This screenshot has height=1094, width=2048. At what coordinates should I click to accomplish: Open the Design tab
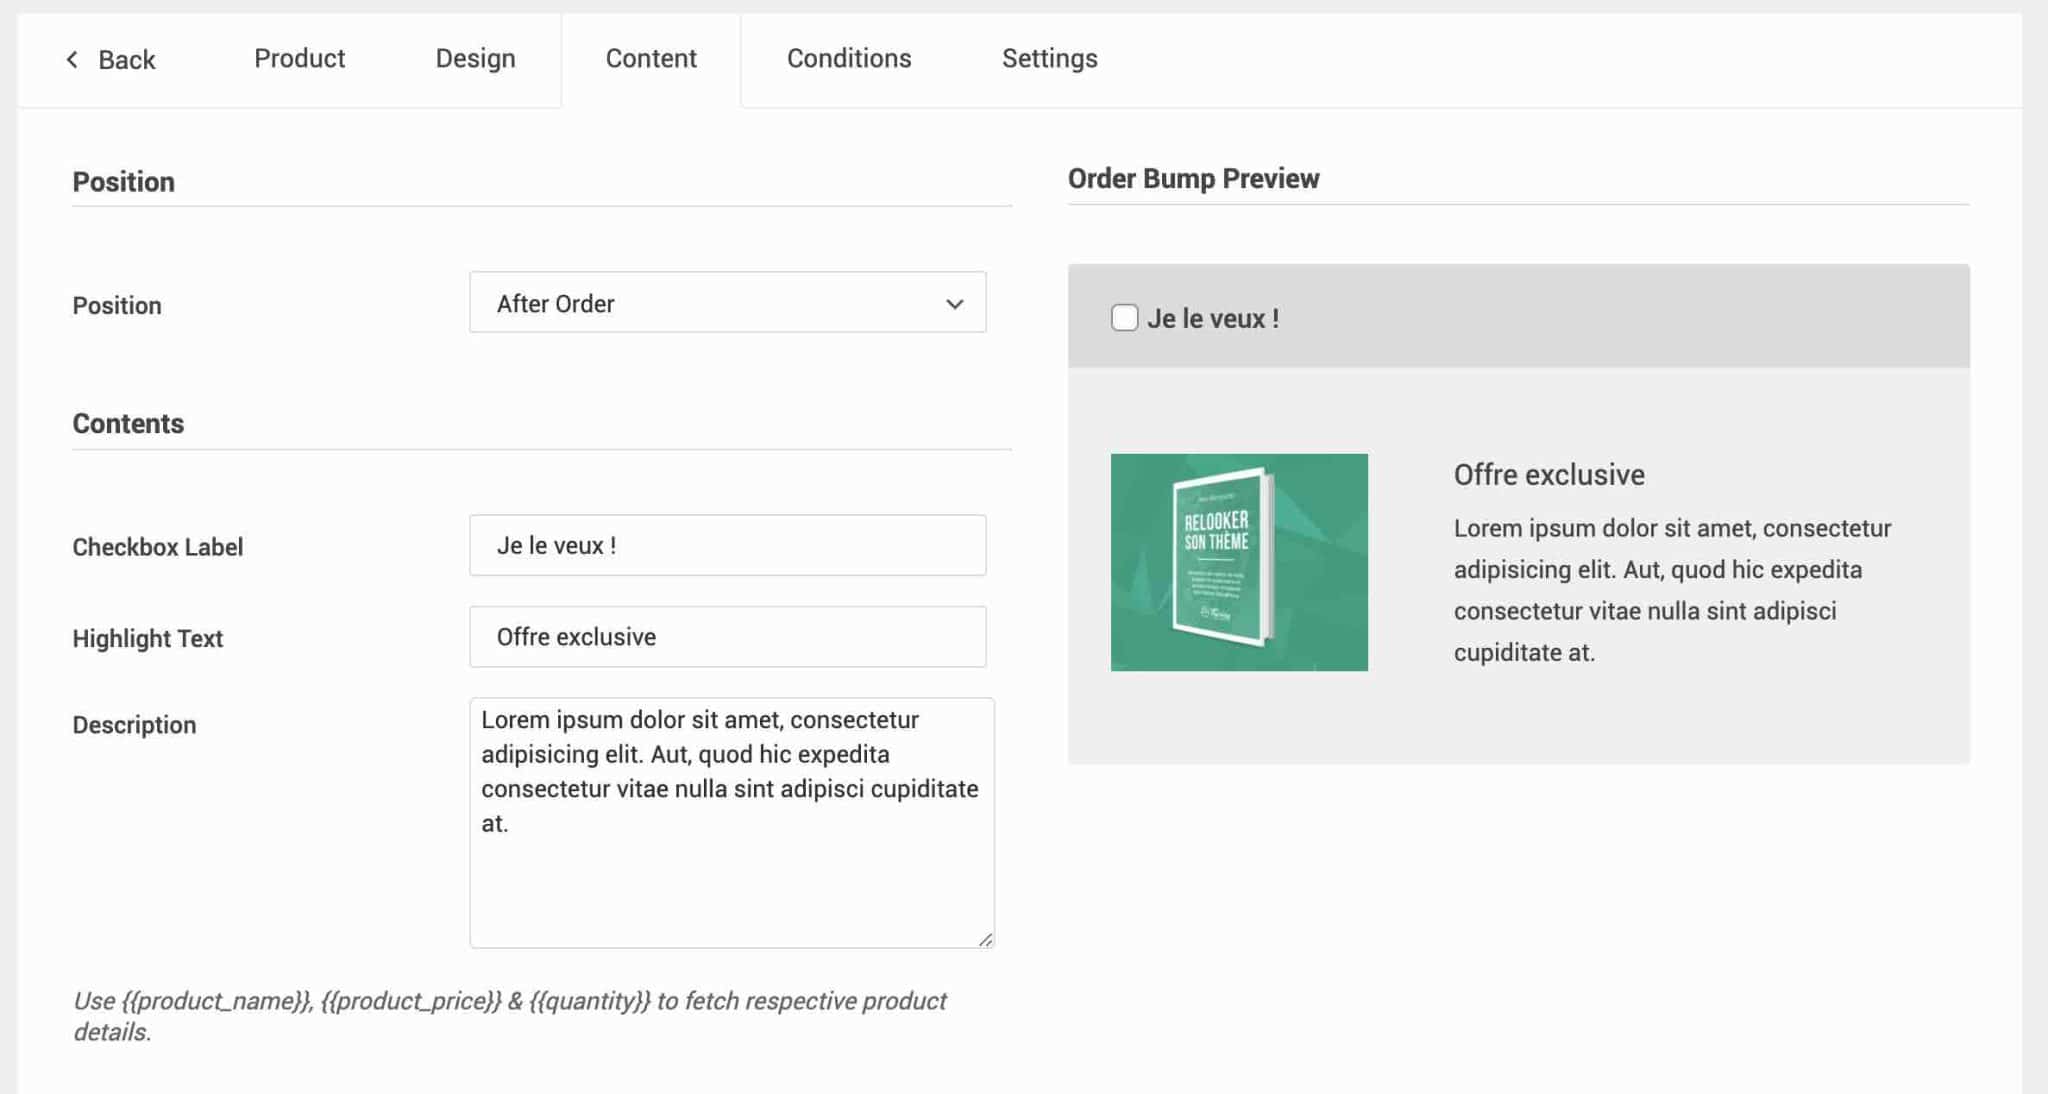point(475,59)
